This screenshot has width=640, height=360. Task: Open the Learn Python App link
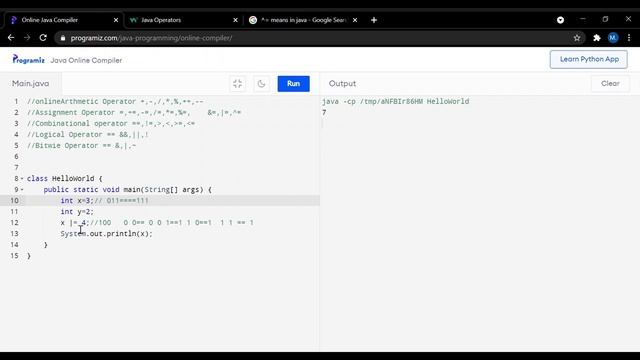coord(589,60)
